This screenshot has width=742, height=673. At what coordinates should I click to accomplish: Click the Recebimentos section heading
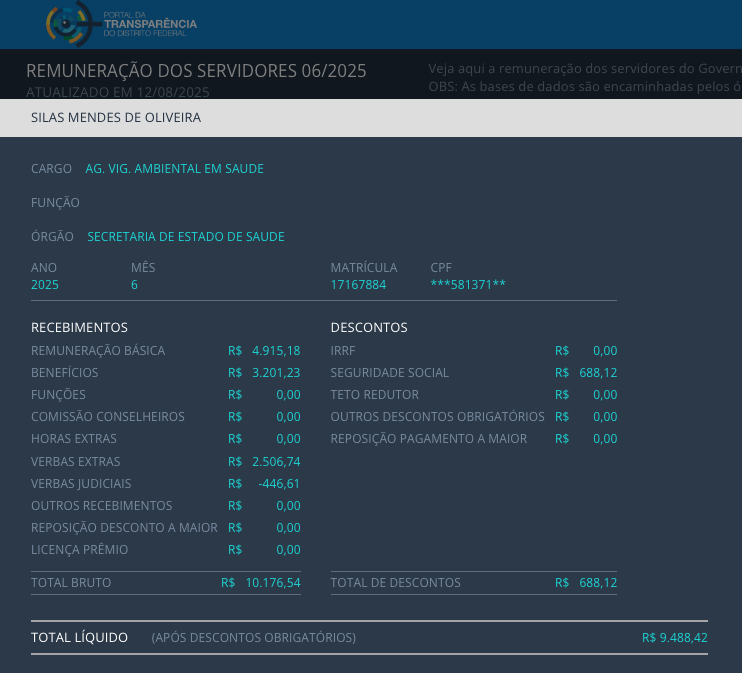click(79, 328)
